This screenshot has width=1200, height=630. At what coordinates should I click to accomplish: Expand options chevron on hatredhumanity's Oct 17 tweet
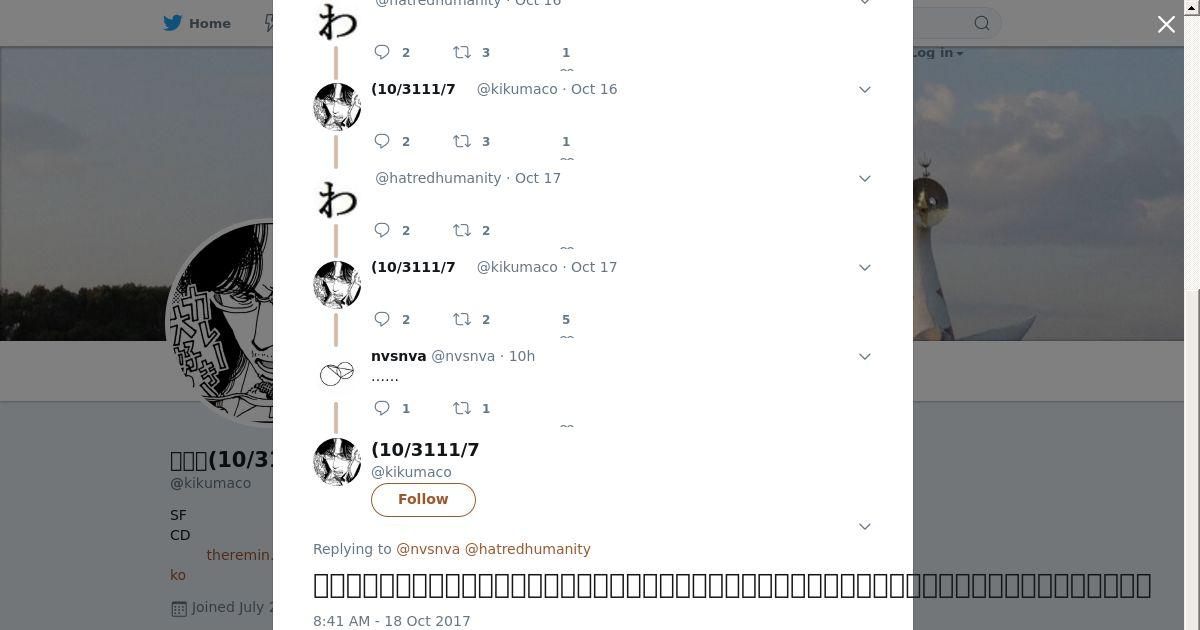(x=865, y=178)
